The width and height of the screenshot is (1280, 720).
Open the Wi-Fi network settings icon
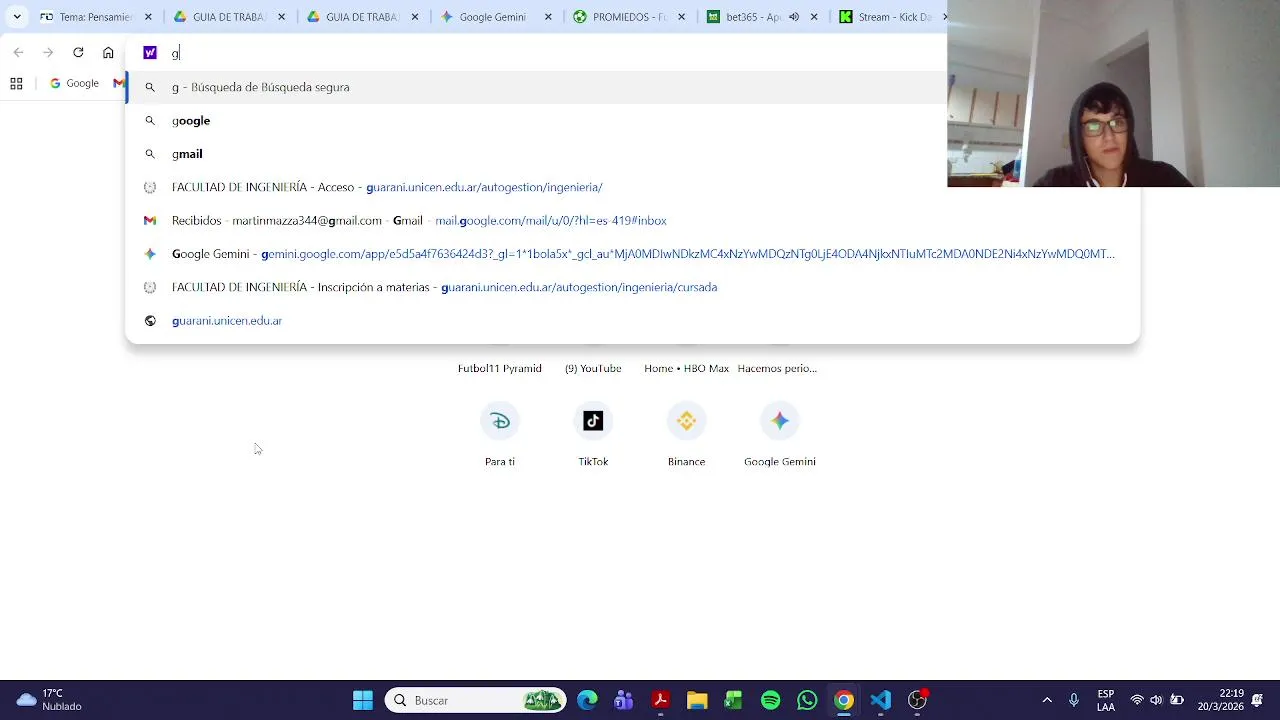(x=1137, y=700)
